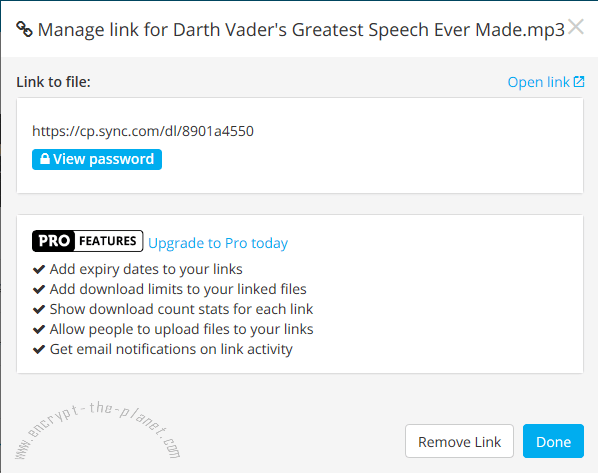
Task: Select the cp.sync.com share URL text
Action: tap(143, 131)
